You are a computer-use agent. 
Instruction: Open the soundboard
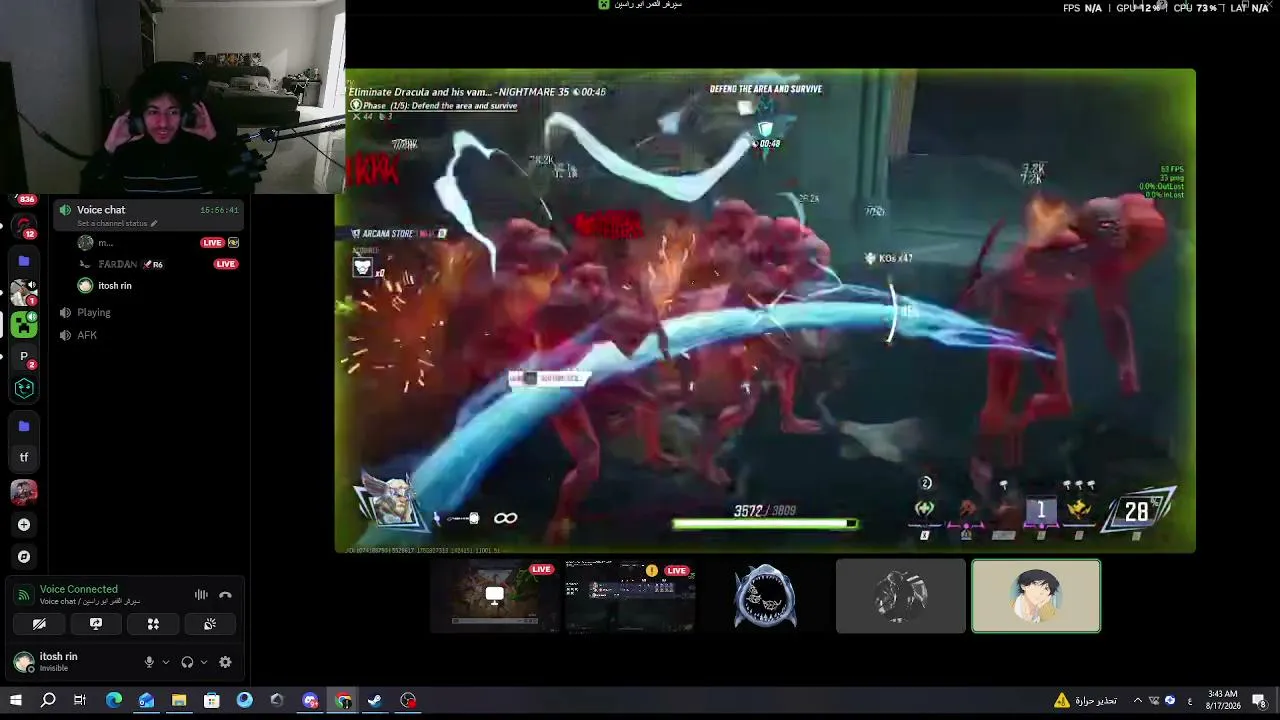click(x=210, y=624)
